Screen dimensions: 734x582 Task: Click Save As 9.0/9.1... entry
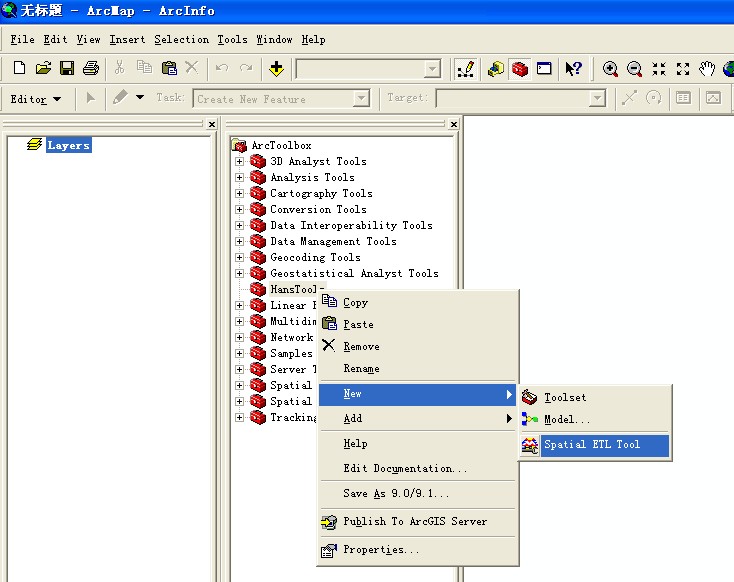(x=418, y=494)
